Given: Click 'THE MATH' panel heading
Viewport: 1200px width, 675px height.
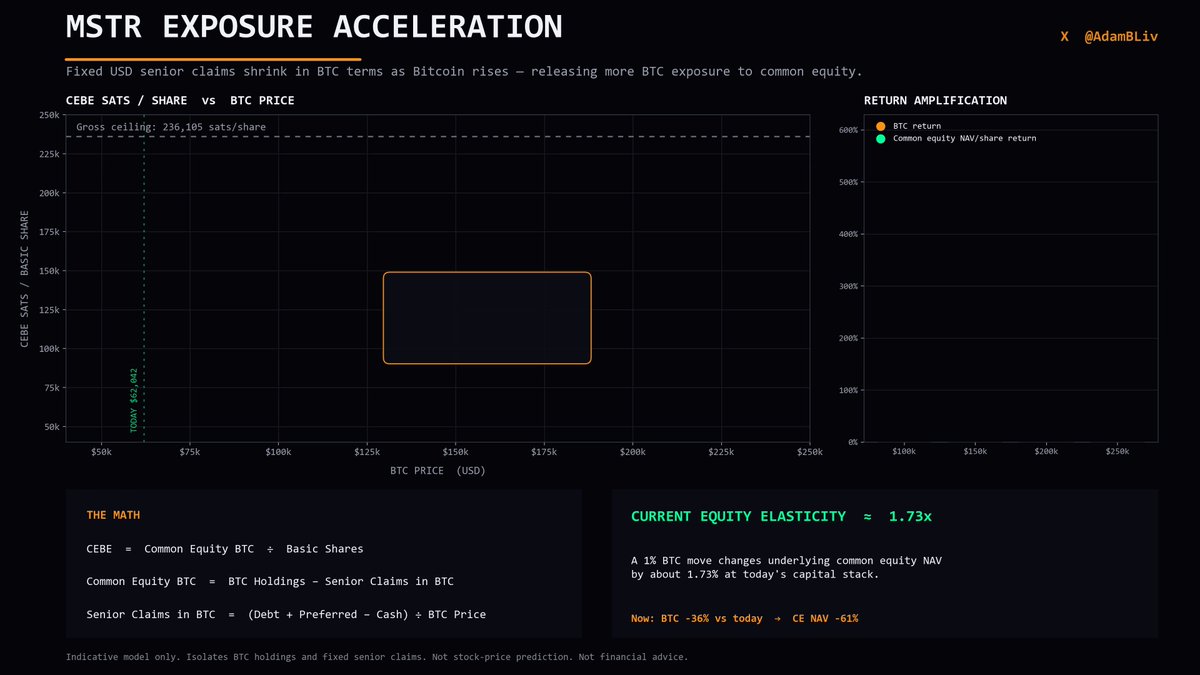Looking at the screenshot, I should pos(113,515).
